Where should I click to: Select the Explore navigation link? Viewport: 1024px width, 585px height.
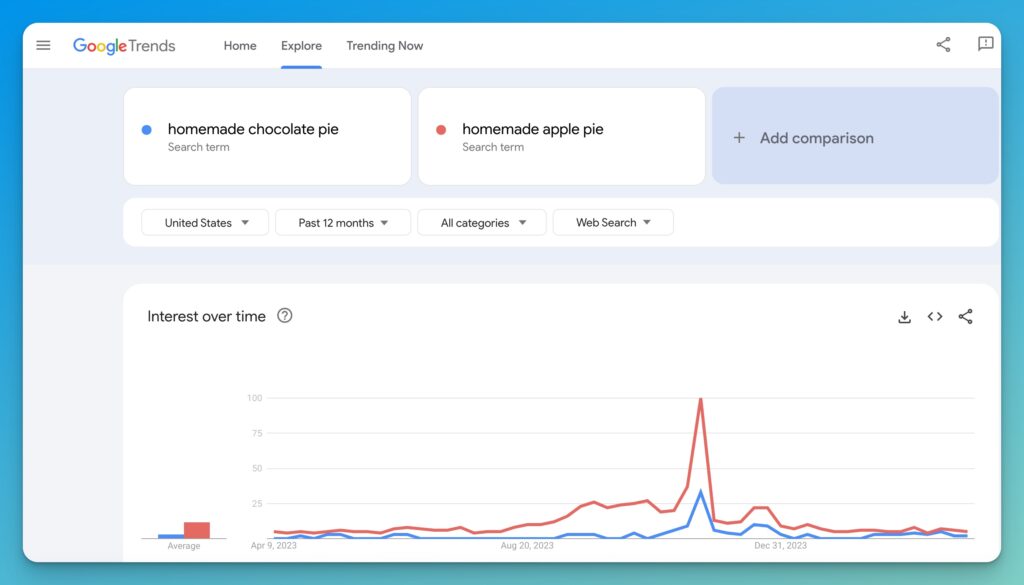(301, 45)
